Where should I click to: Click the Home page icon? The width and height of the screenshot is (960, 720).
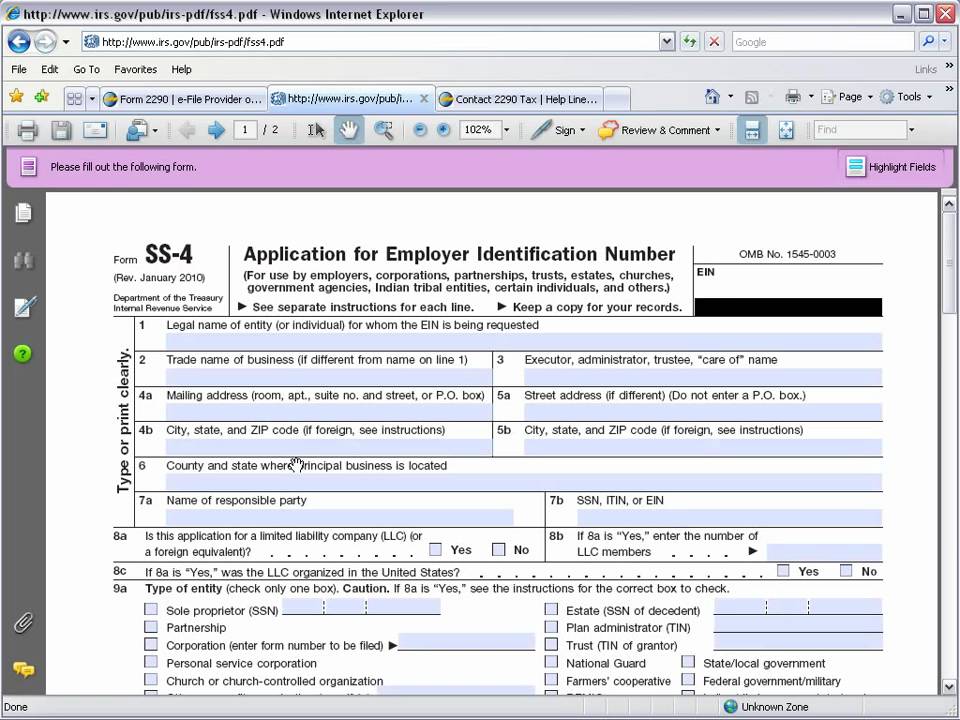(x=712, y=96)
